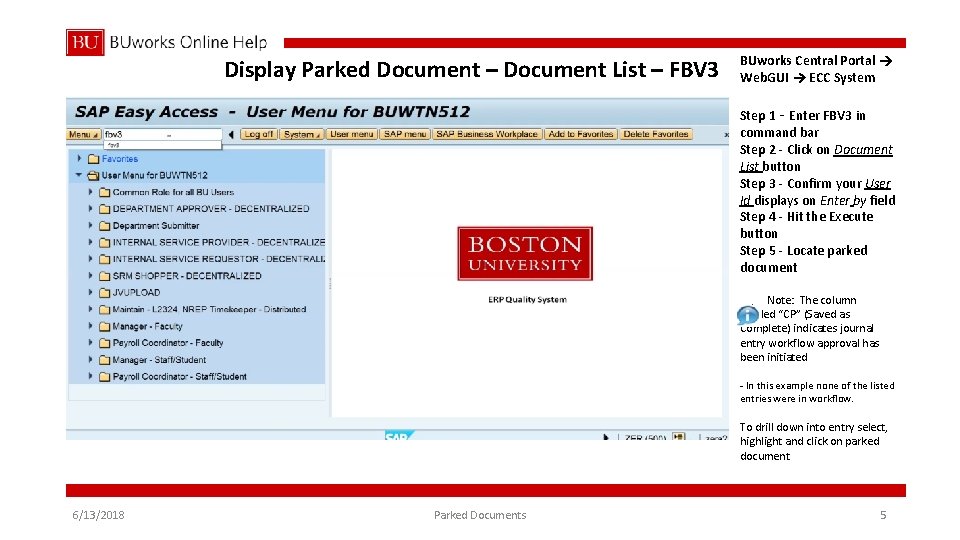The width and height of the screenshot is (960, 540).
Task: Click DEPARTMENT APPROVER folder icon
Action: point(105,209)
